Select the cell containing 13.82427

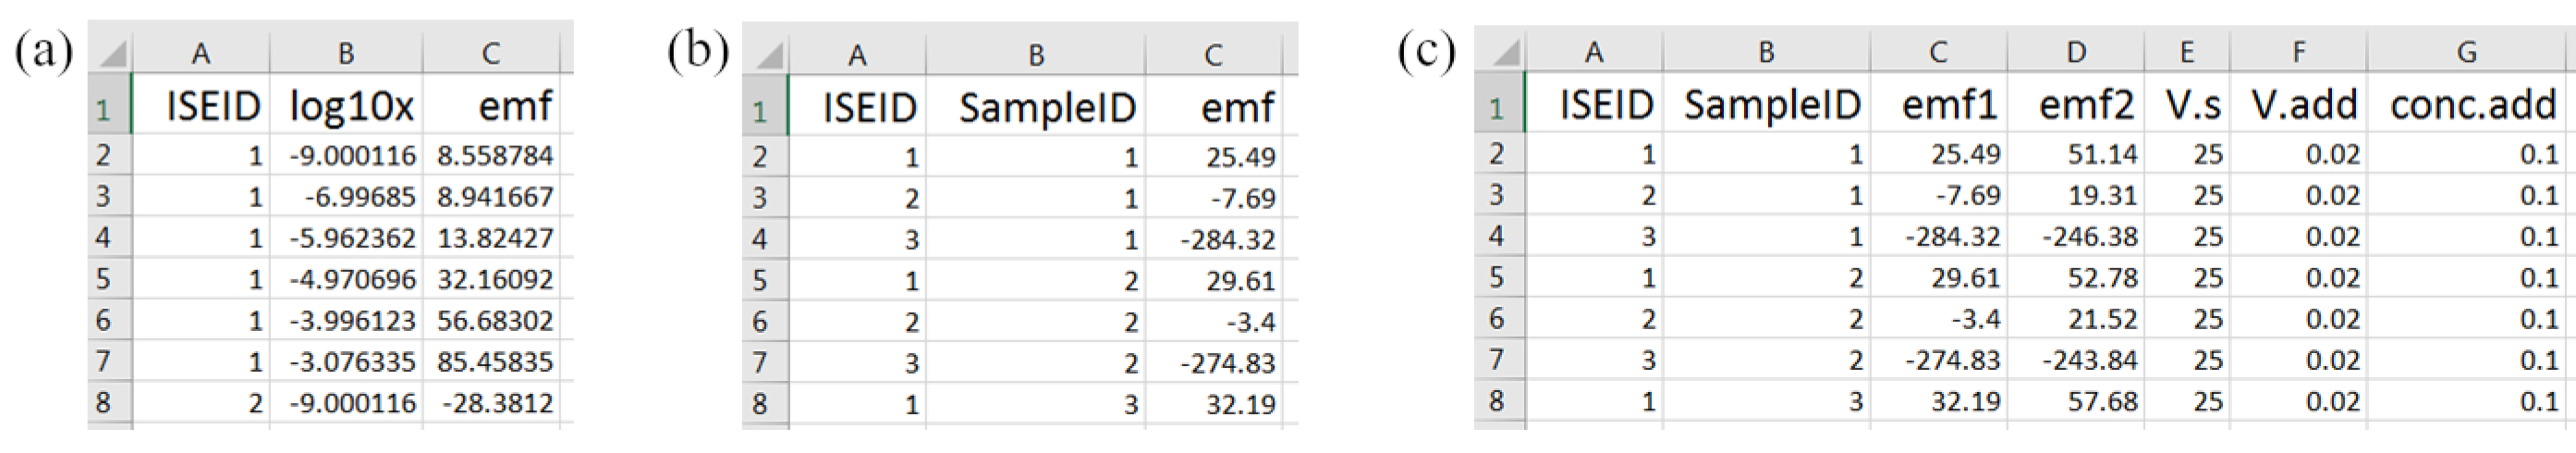coord(494,238)
